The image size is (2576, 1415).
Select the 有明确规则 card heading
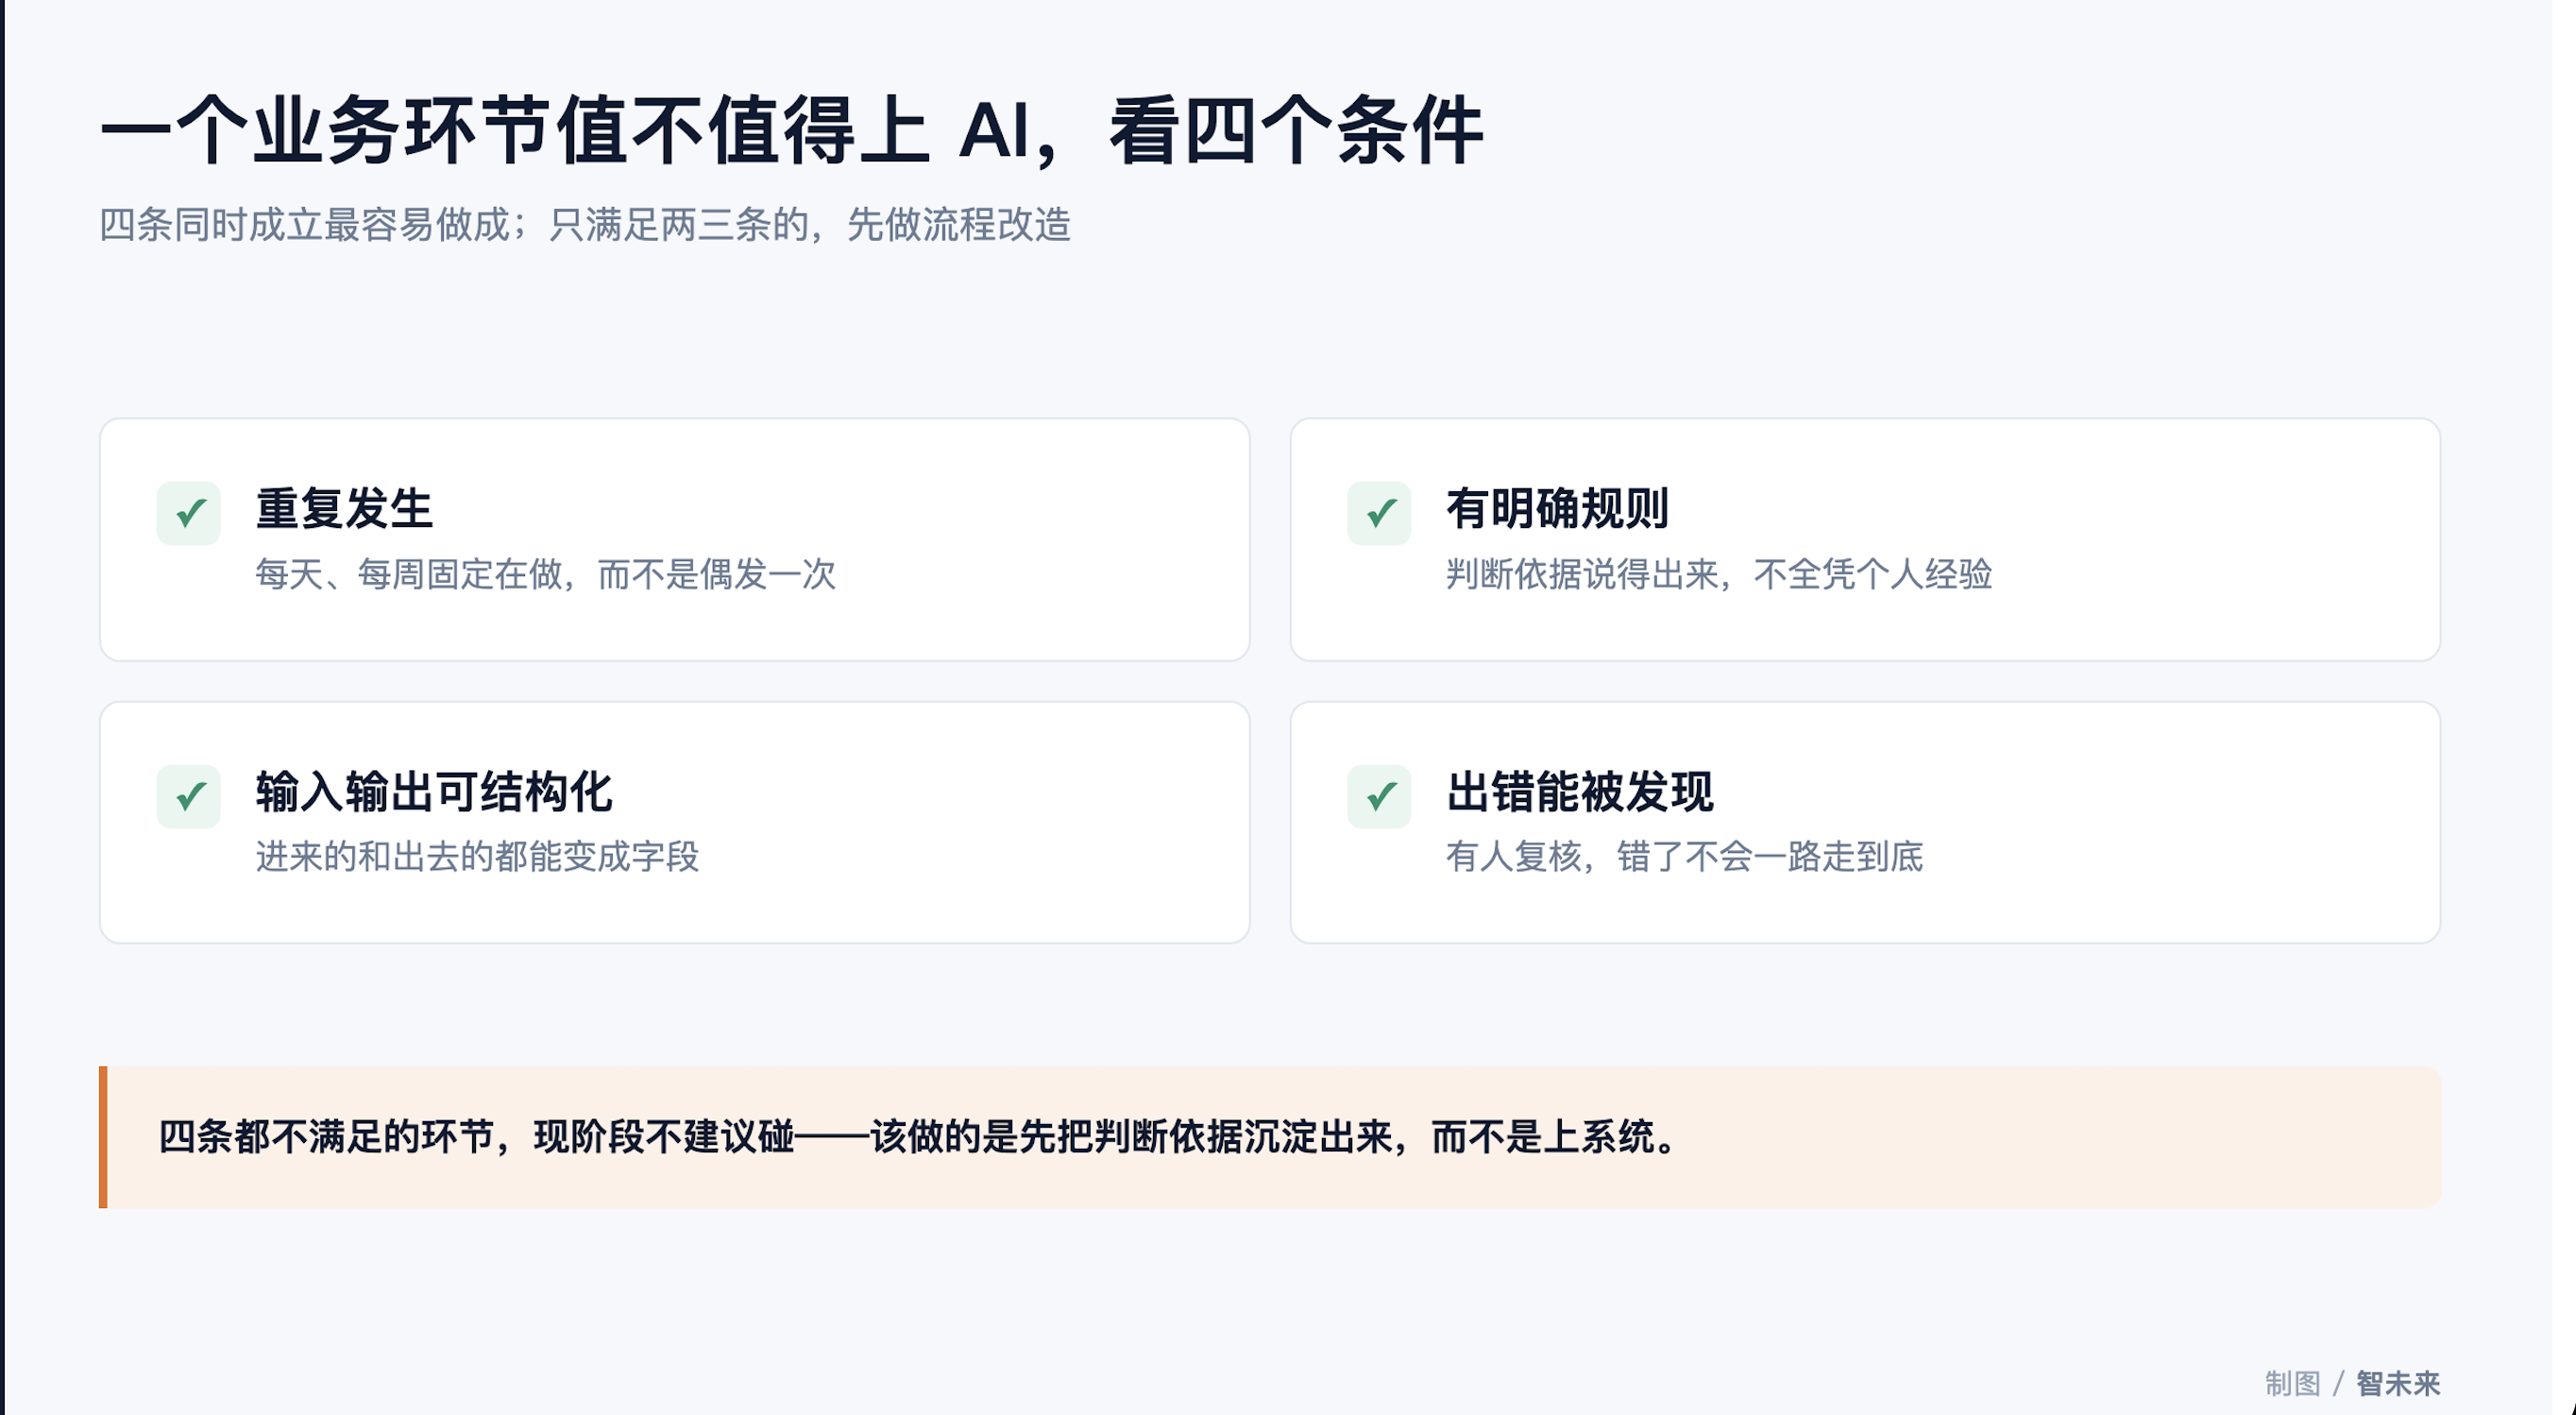pos(1557,508)
